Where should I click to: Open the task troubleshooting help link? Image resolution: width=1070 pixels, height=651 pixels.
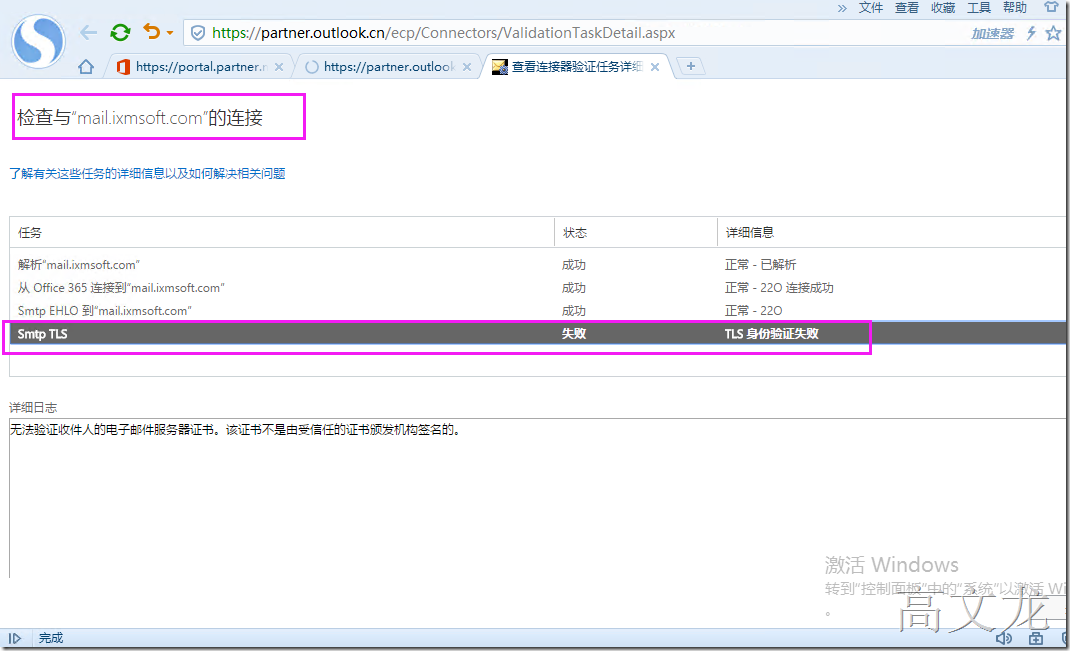(147, 174)
